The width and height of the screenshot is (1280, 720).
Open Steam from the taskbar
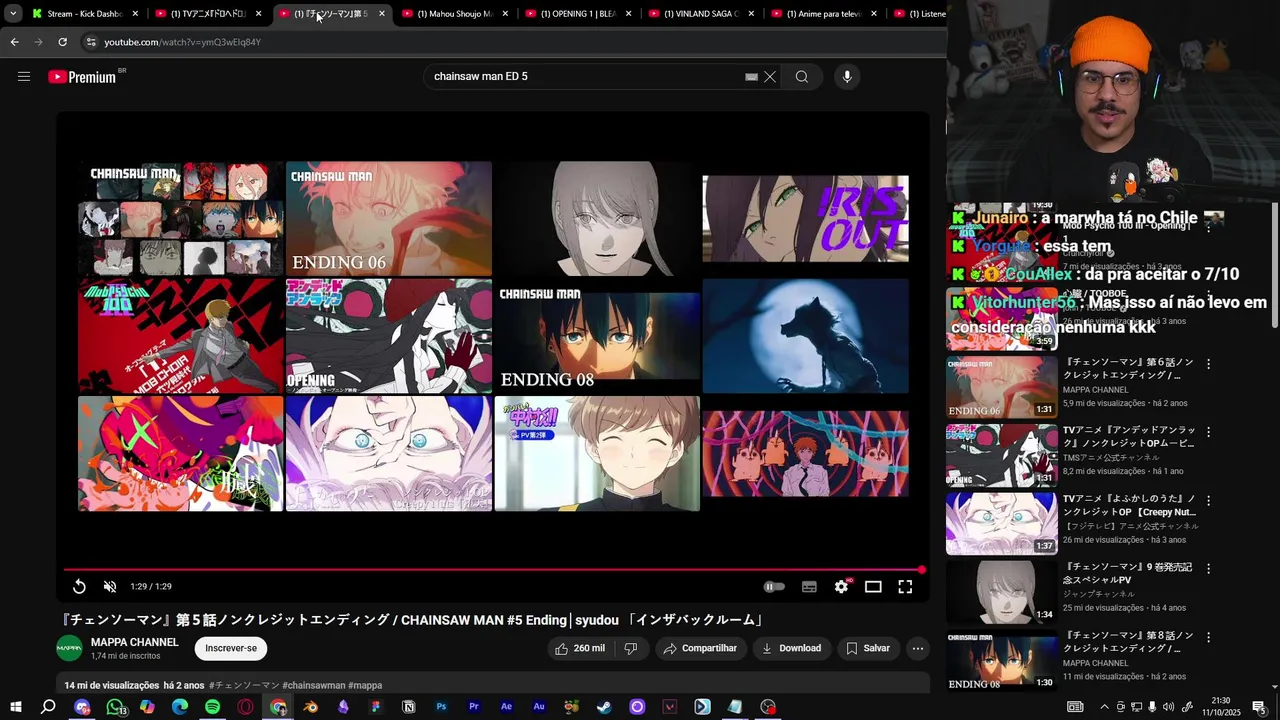point(604,707)
